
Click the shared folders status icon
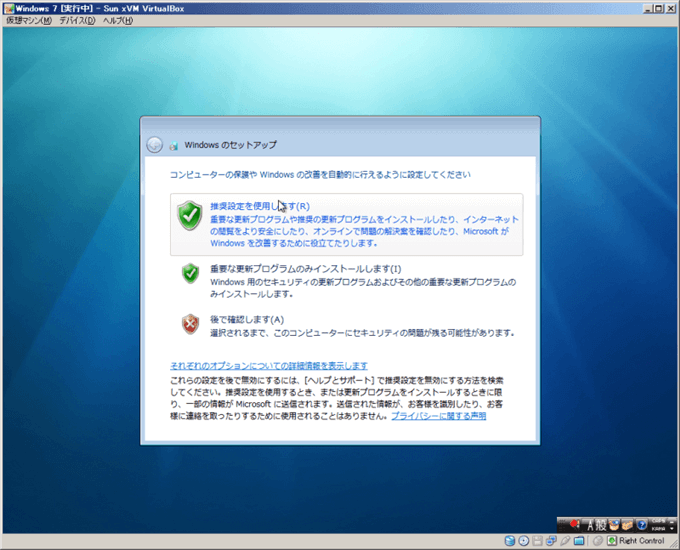[580, 541]
